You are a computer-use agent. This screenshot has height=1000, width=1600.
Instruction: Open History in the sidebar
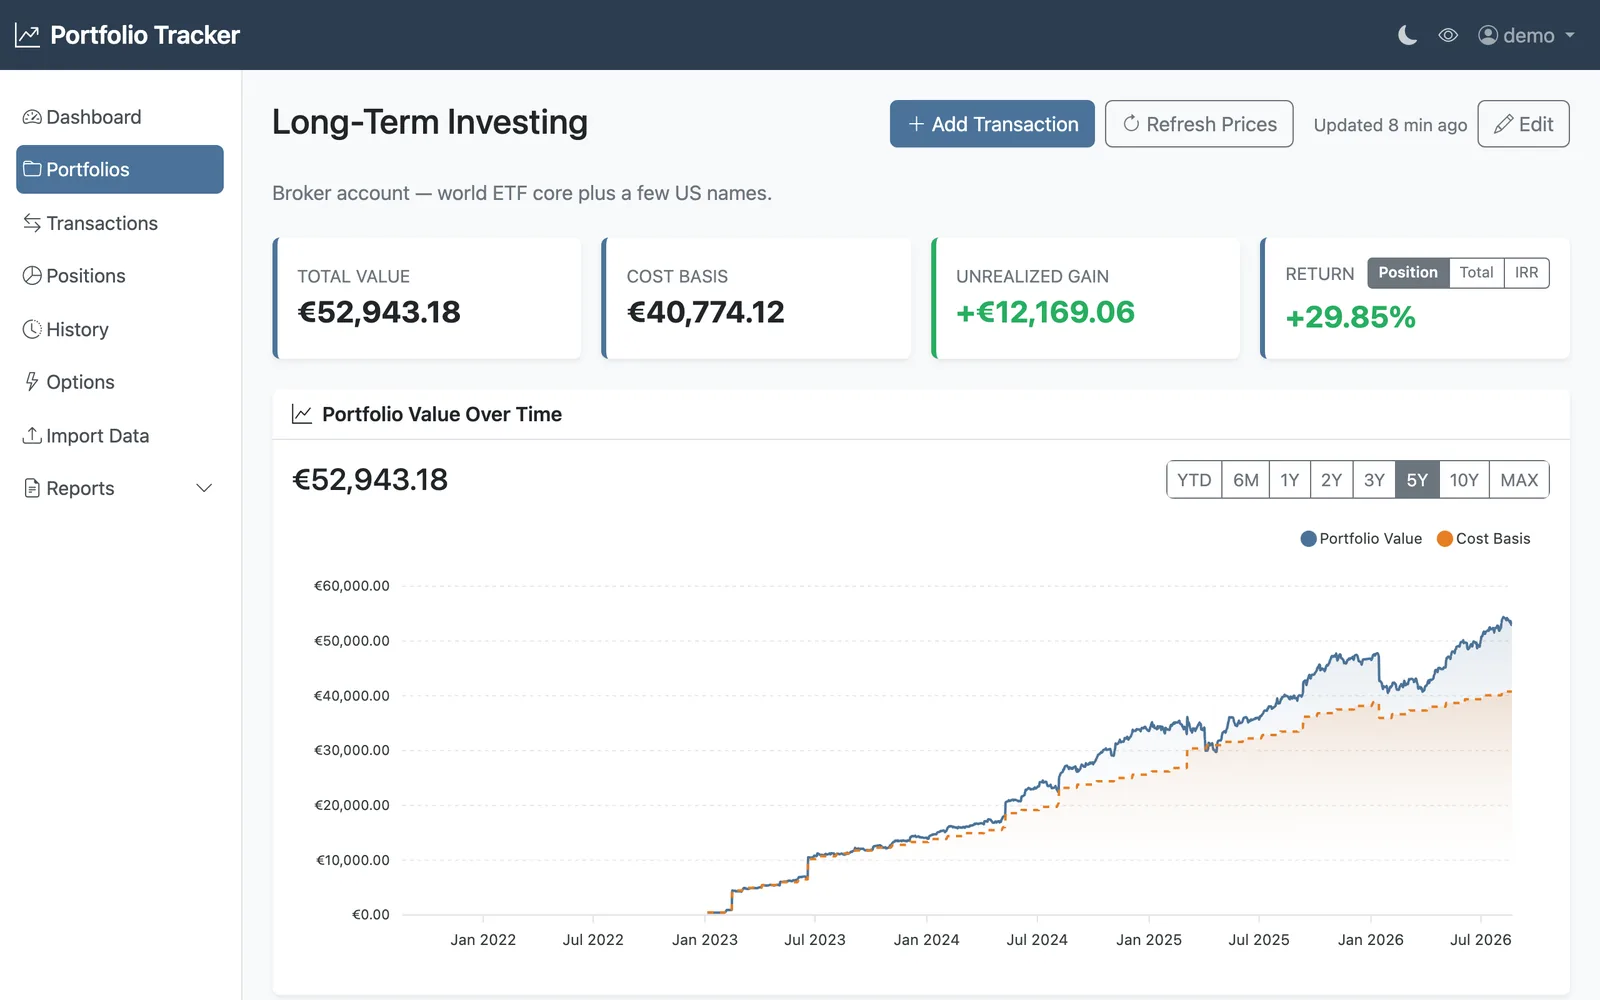pyautogui.click(x=120, y=329)
